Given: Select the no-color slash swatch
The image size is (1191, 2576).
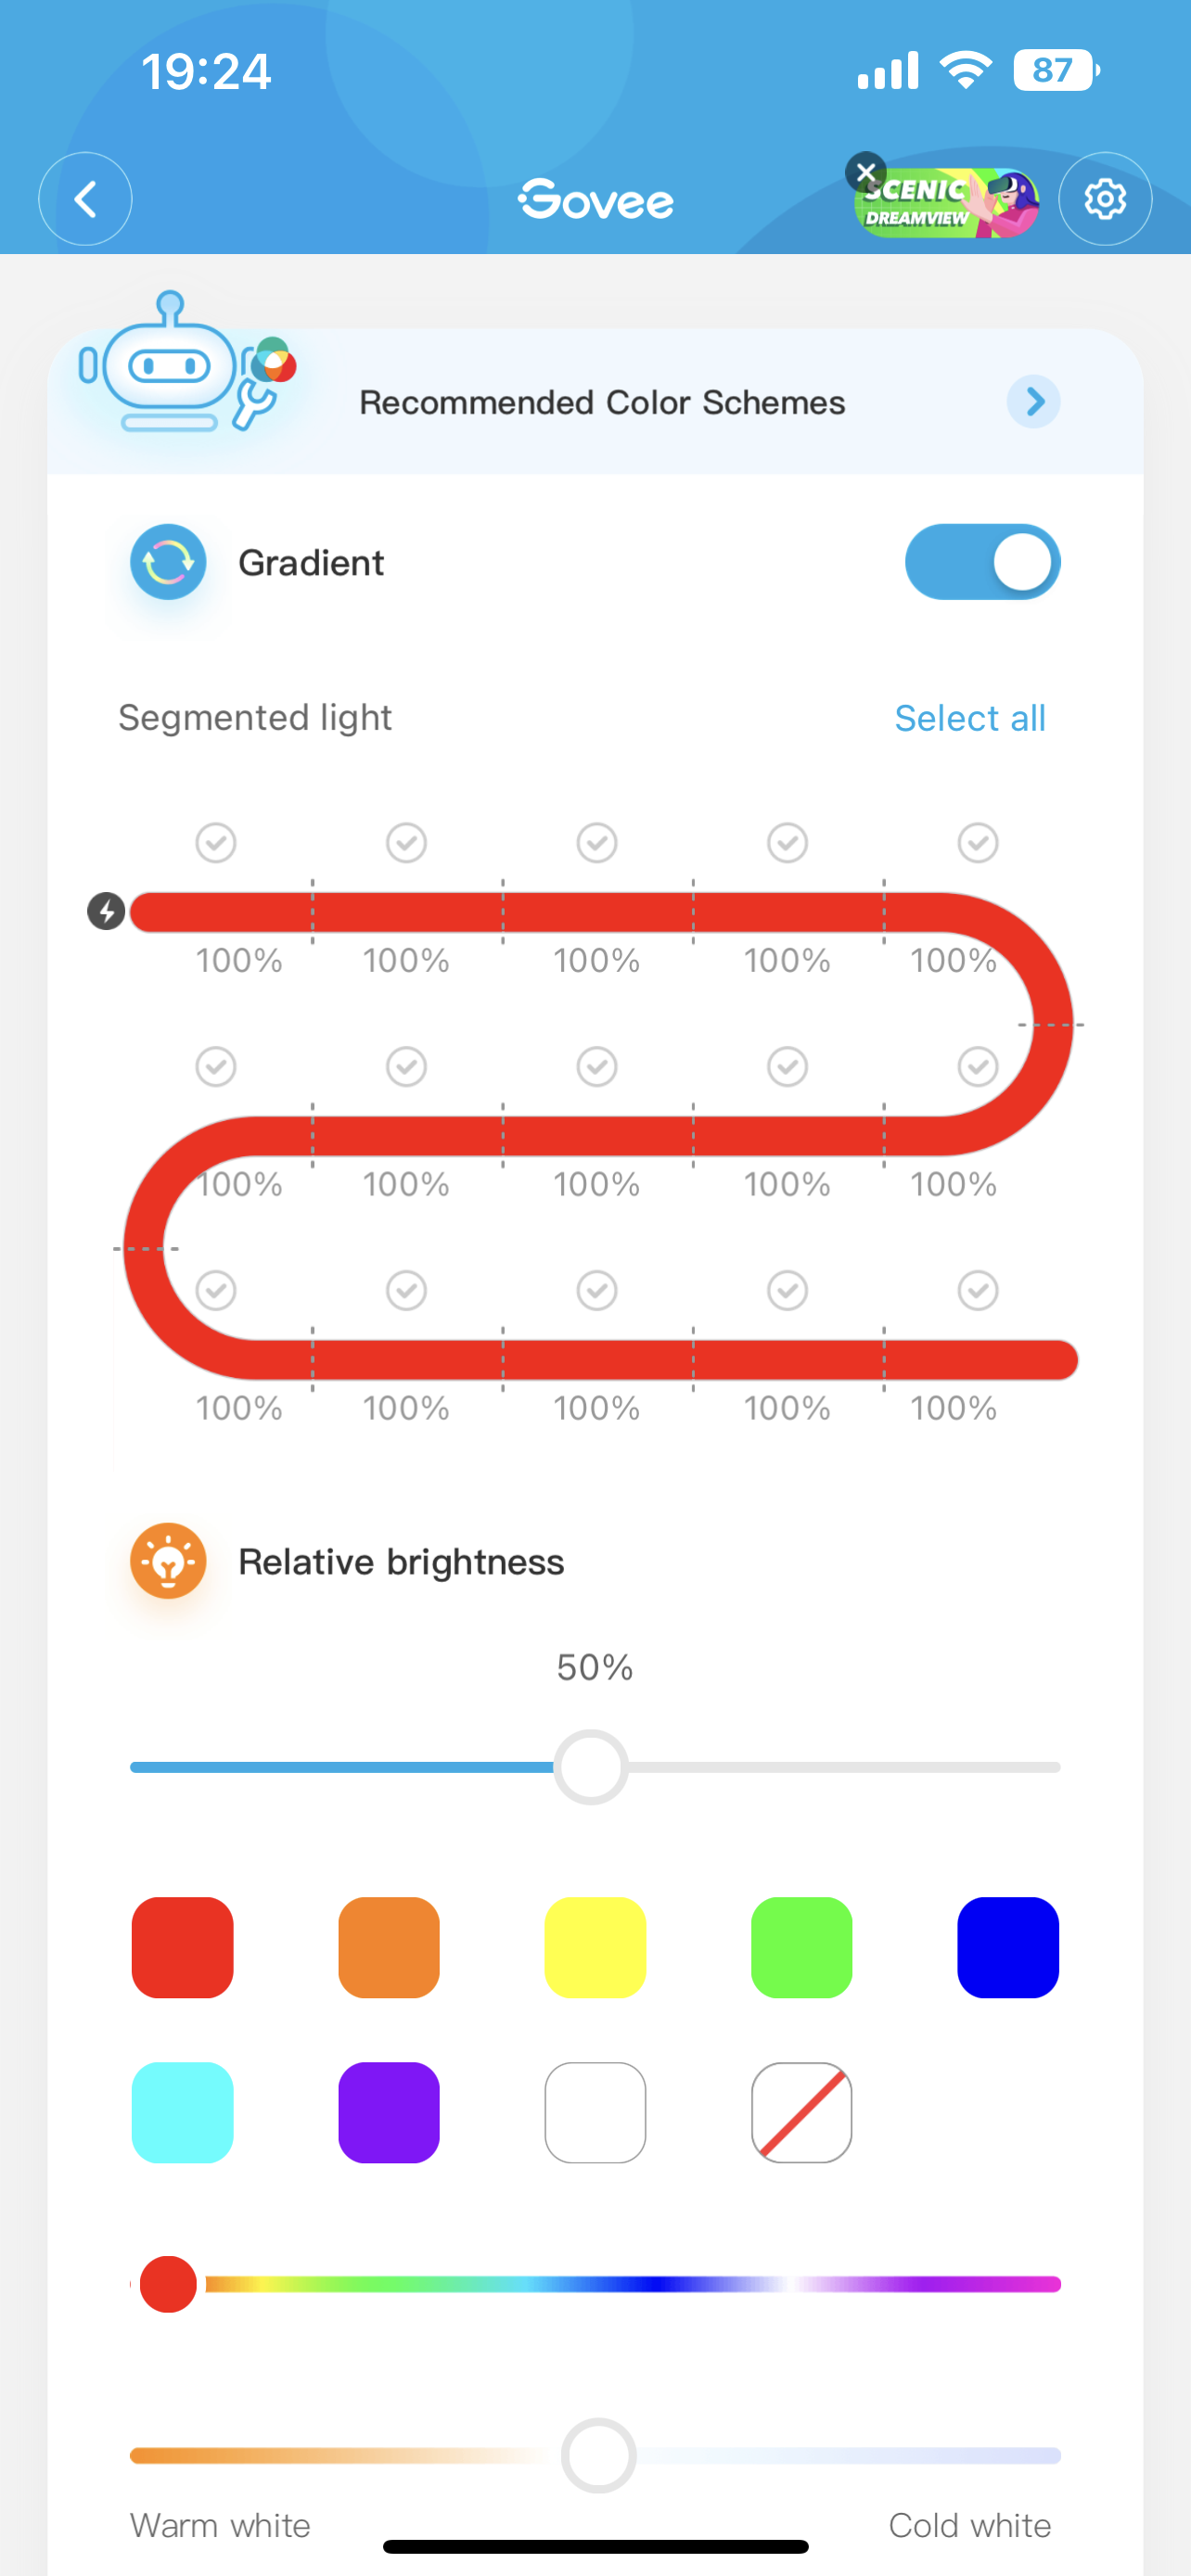Looking at the screenshot, I should click(801, 2112).
